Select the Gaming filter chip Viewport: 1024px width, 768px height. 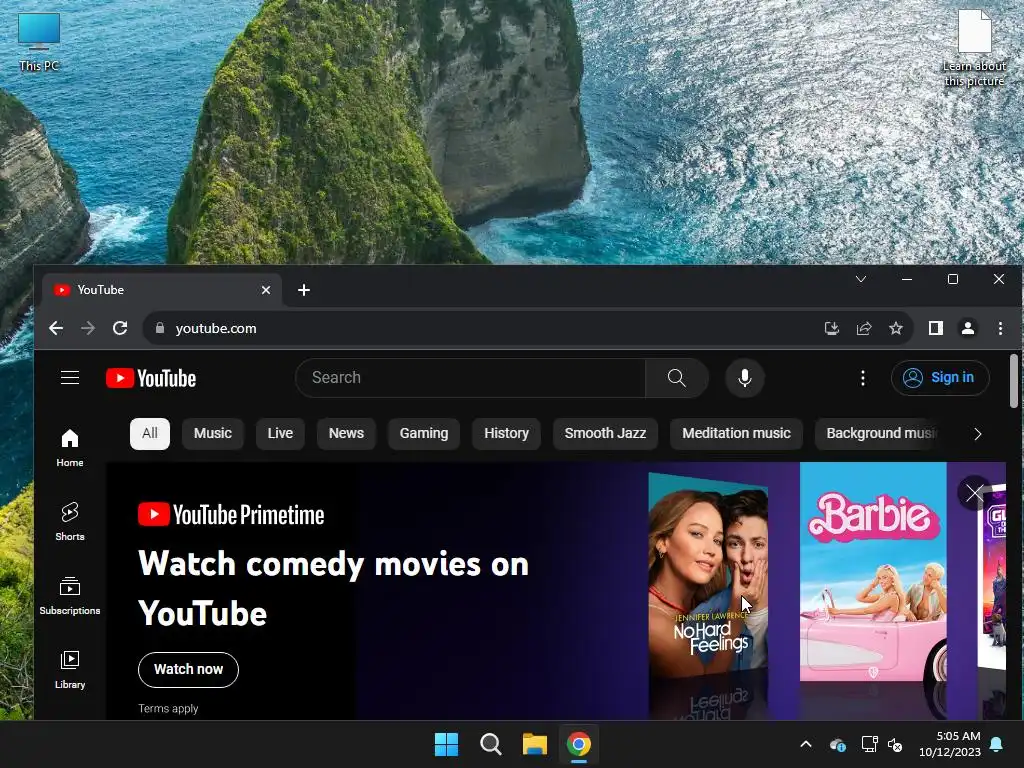(424, 434)
